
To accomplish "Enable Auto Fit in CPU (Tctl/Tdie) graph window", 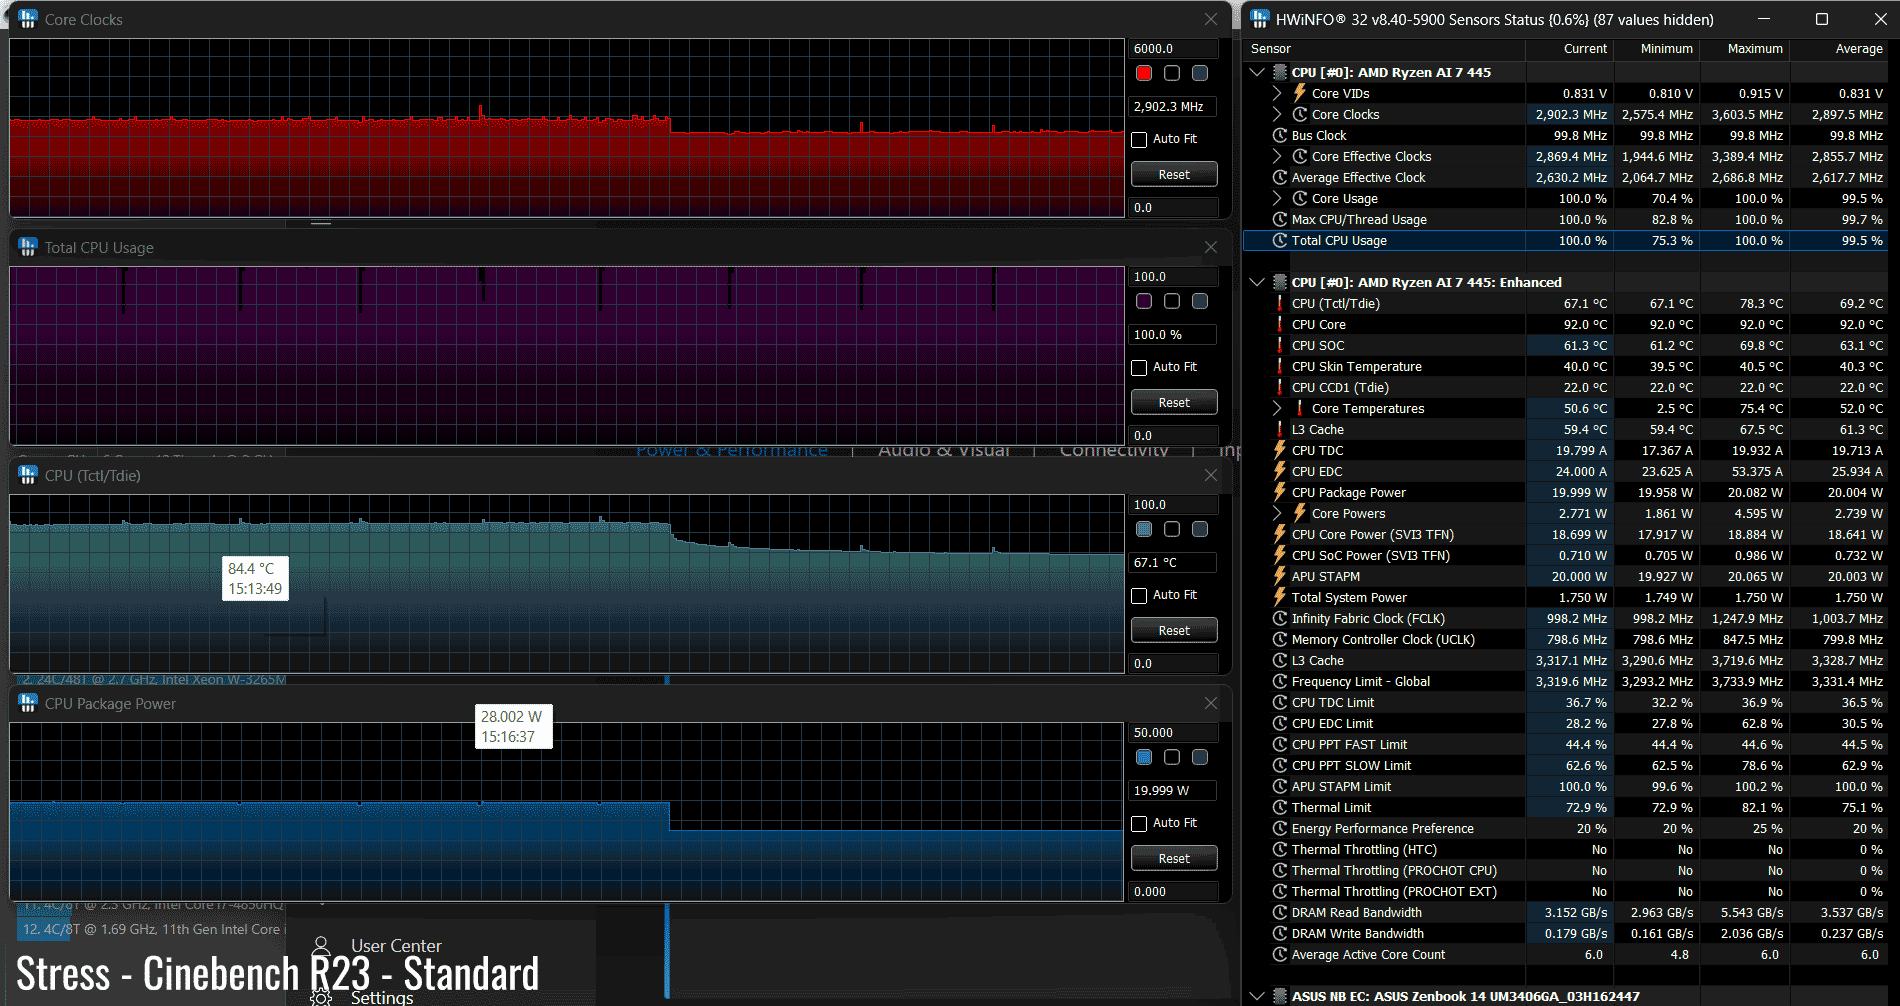I will [x=1139, y=596].
